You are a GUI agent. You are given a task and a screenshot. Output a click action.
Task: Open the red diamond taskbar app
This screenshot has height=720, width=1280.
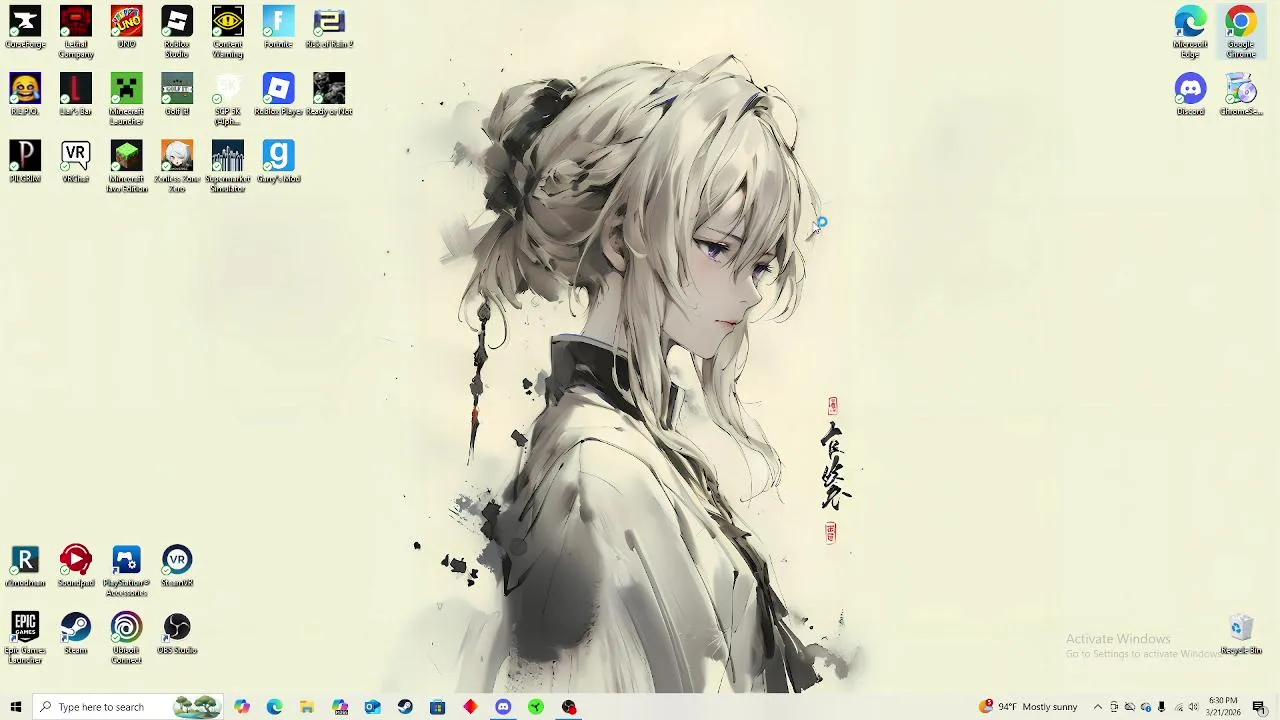click(470, 707)
